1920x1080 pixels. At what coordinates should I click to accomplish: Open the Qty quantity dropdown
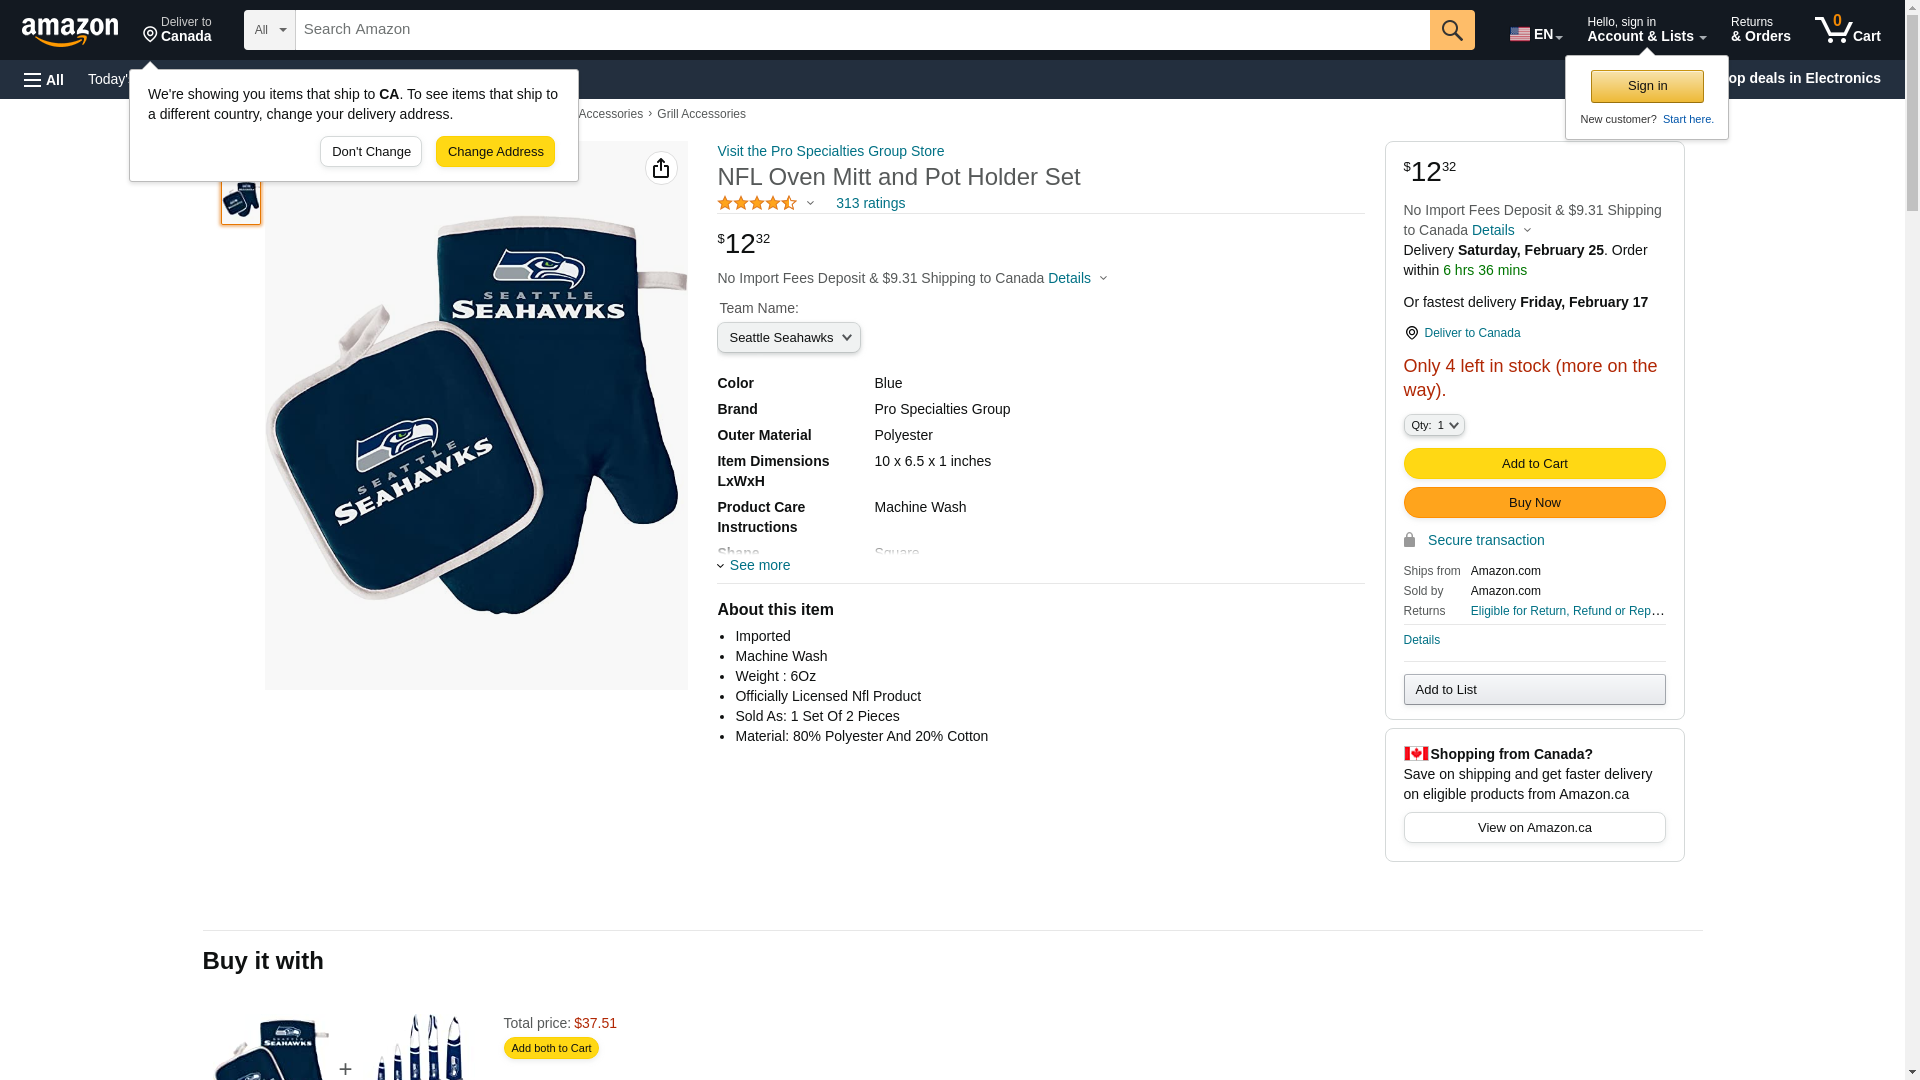pyautogui.click(x=1433, y=426)
